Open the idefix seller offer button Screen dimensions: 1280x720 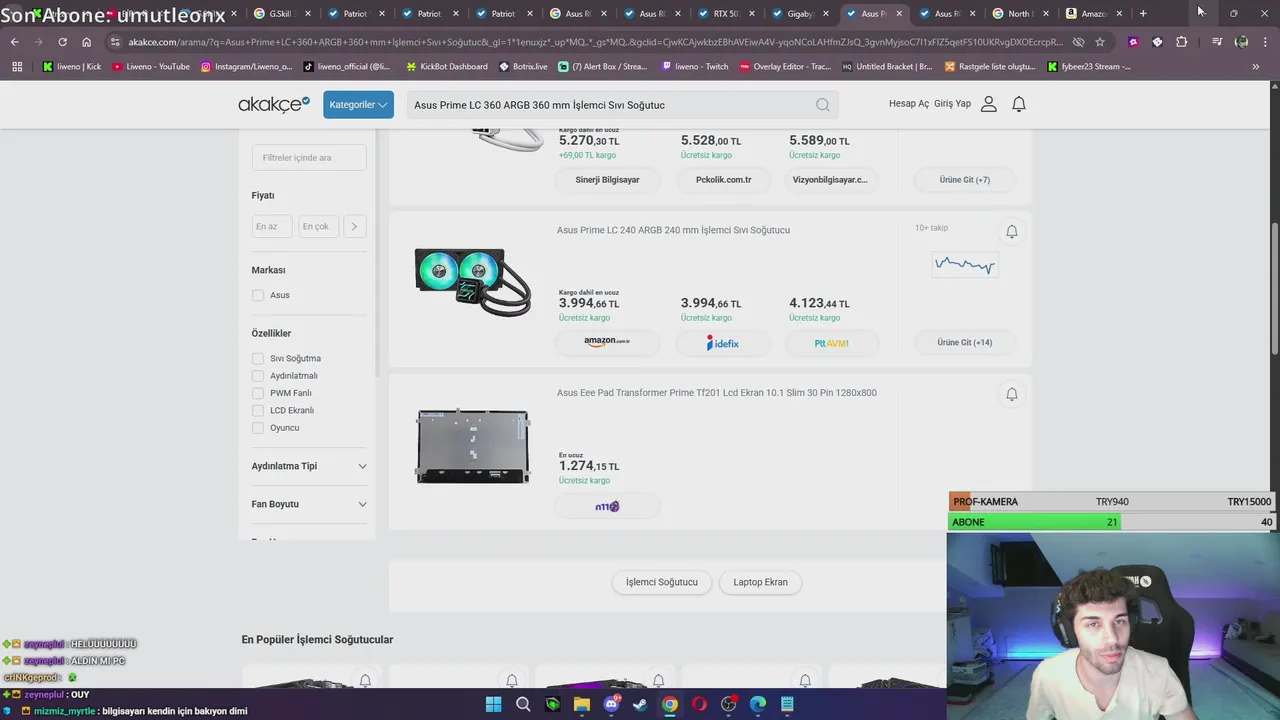723,343
